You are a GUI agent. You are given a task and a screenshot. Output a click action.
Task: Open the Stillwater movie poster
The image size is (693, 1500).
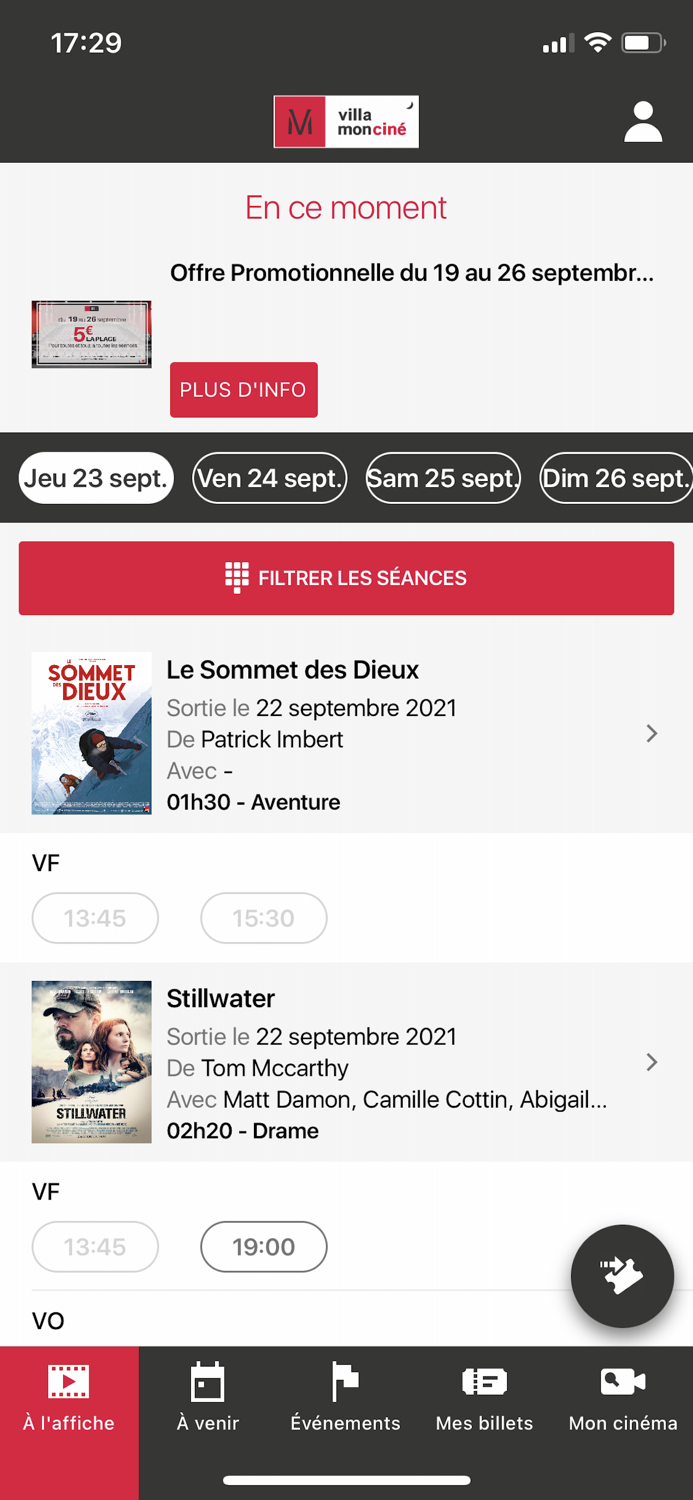(92, 1062)
